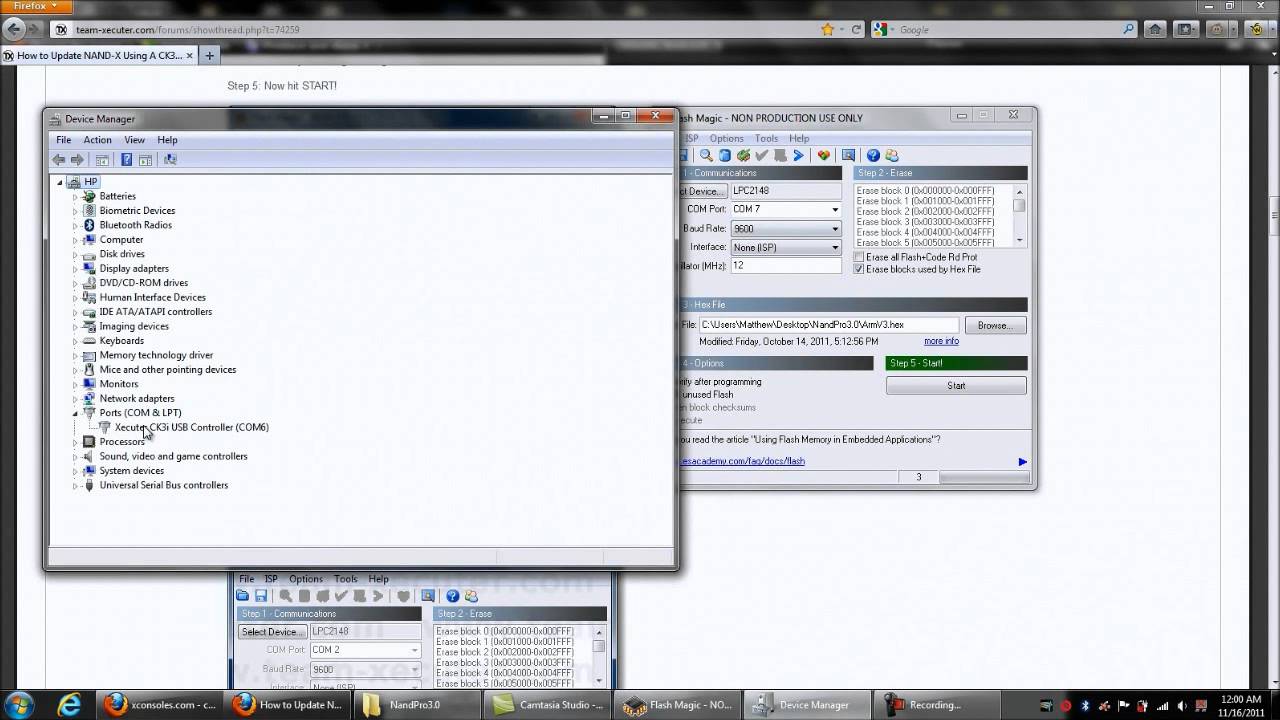This screenshot has width=1280, height=720.
Task: Click Scan for hardware changes icon
Action: (x=170, y=160)
